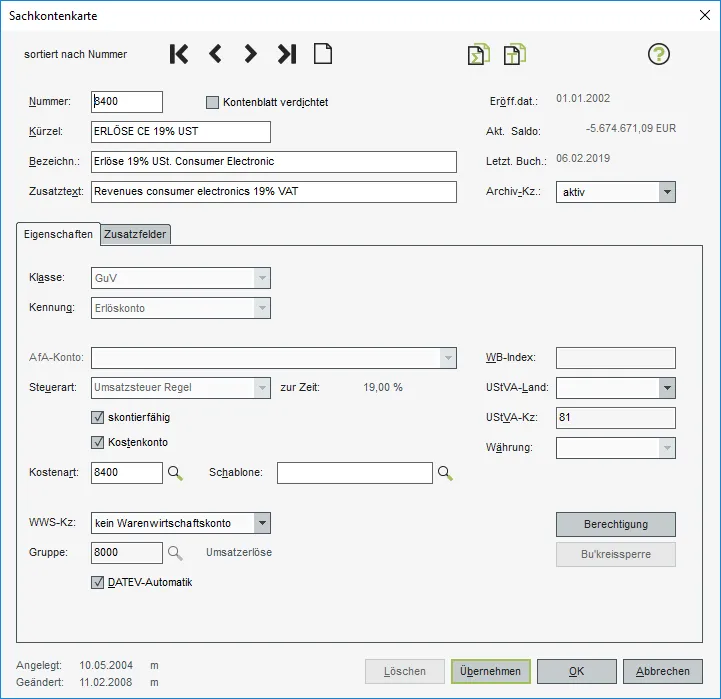
Task: Focus the Nummer input field
Action: coord(127,102)
